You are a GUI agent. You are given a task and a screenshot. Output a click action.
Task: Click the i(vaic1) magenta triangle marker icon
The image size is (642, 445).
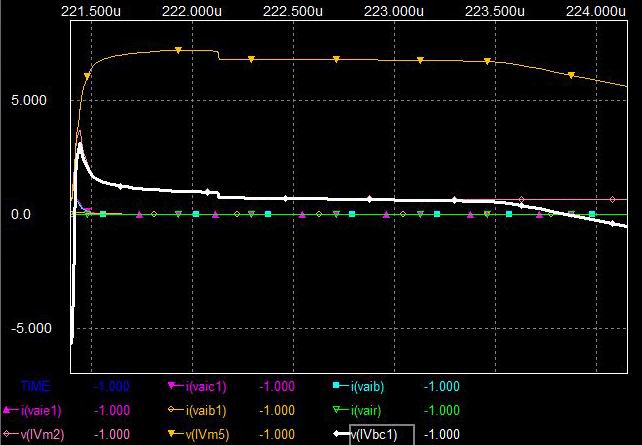click(x=172, y=385)
